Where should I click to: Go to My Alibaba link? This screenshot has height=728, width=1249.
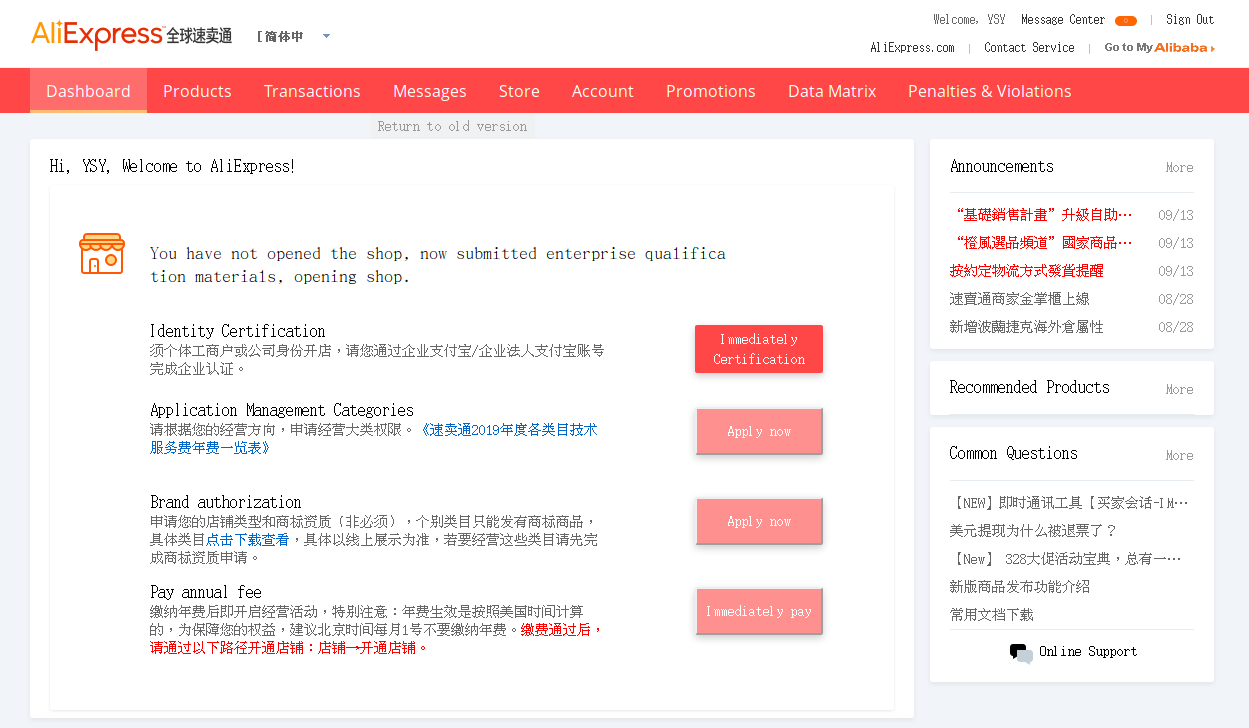[1159, 47]
